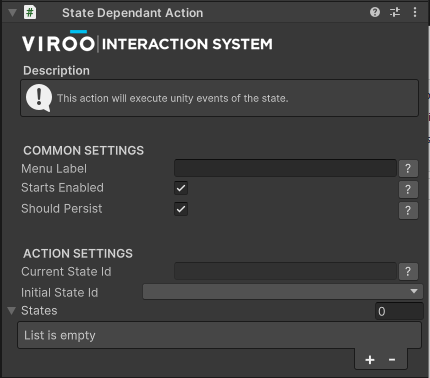430x378 pixels.
Task: Collapse the States list foldout
Action: click(x=12, y=311)
